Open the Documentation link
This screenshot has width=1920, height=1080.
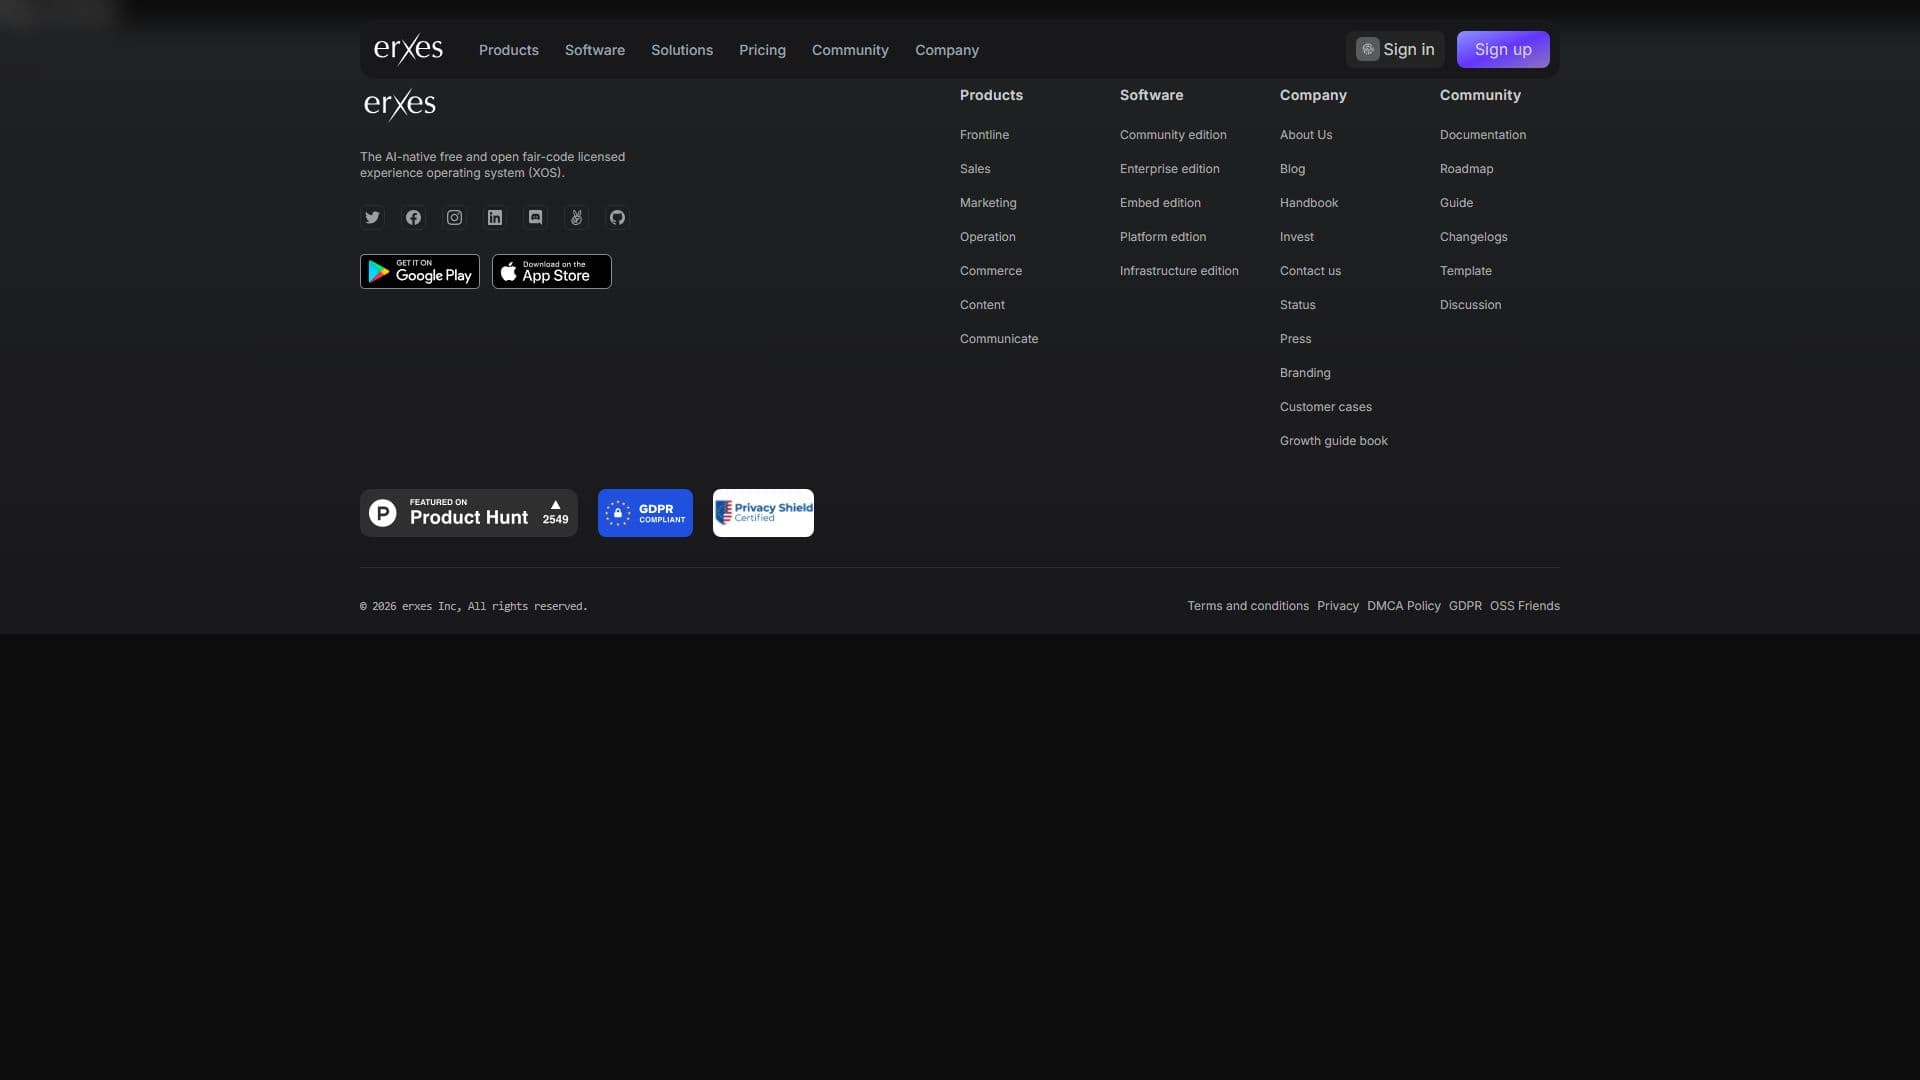tap(1483, 135)
